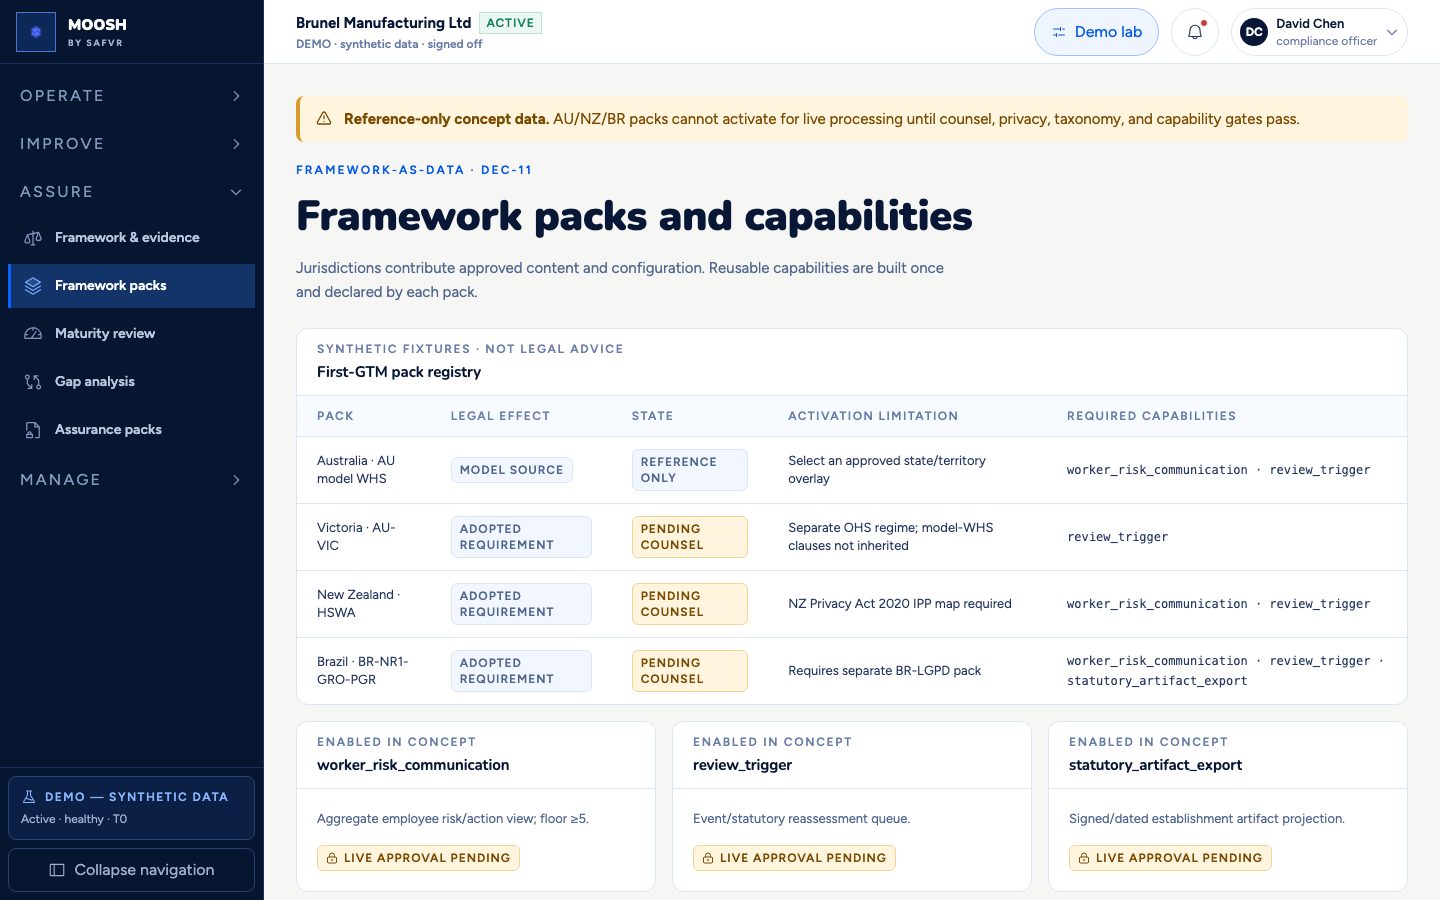Select the Brazil · BR-NR1-GRO-PGR pack

[x=362, y=671]
